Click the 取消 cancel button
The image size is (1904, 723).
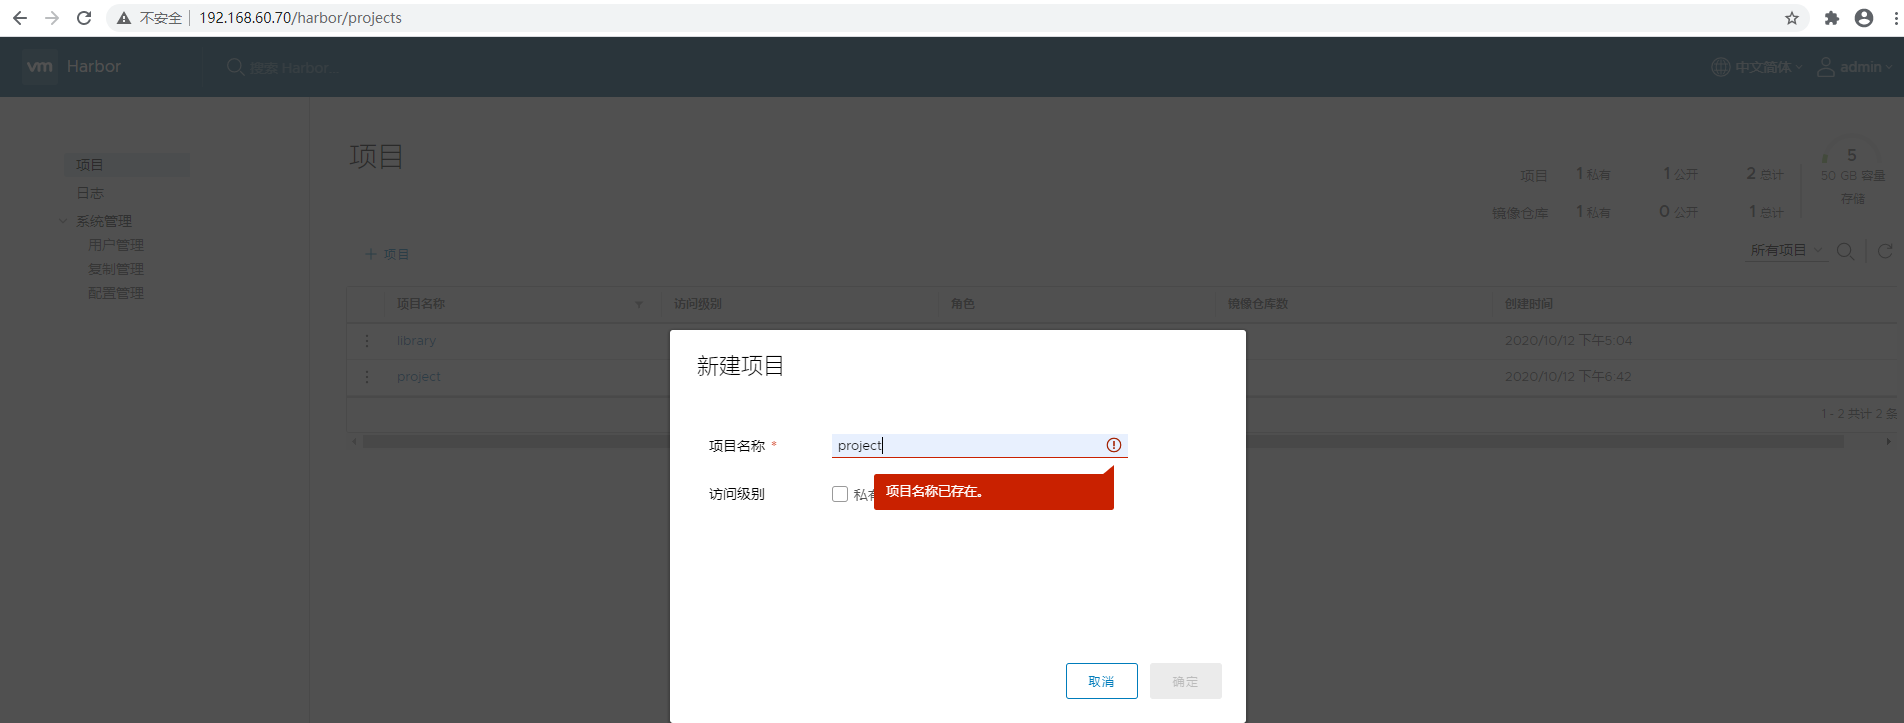pyautogui.click(x=1102, y=681)
